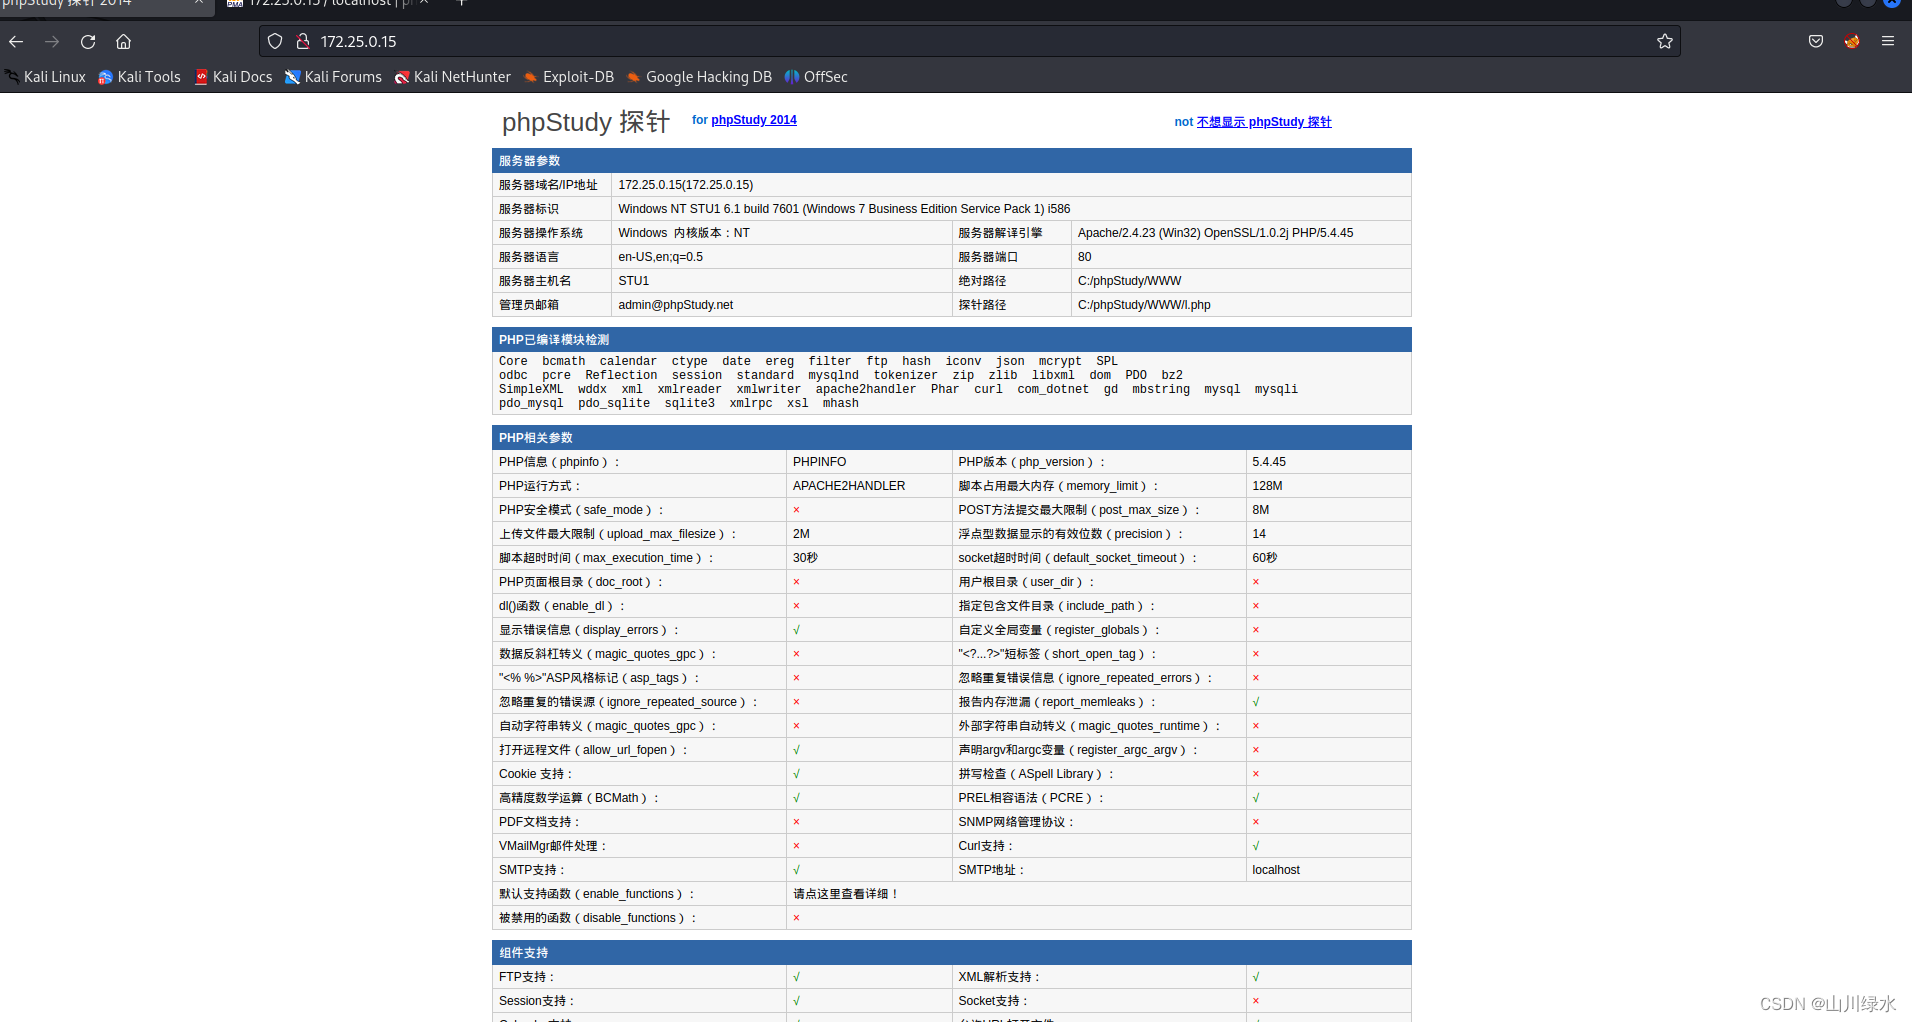Open the PHPINFO link
The image size is (1912, 1022).
click(x=819, y=462)
